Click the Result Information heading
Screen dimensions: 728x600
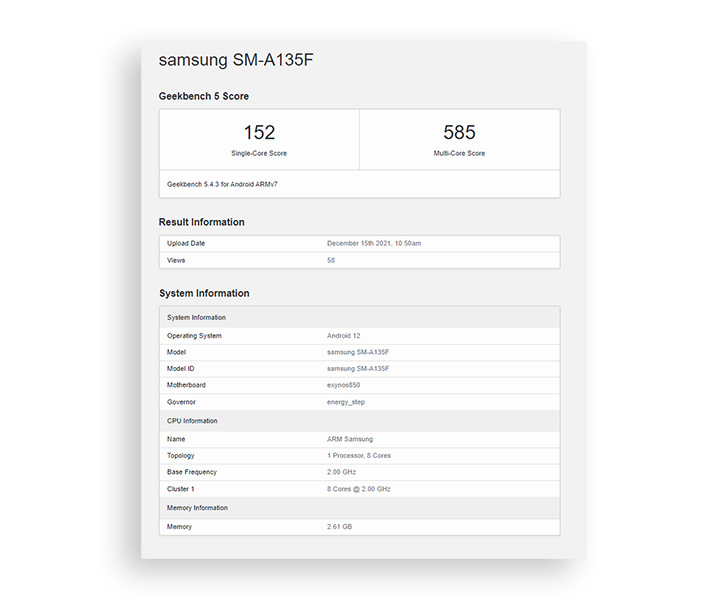pos(202,222)
